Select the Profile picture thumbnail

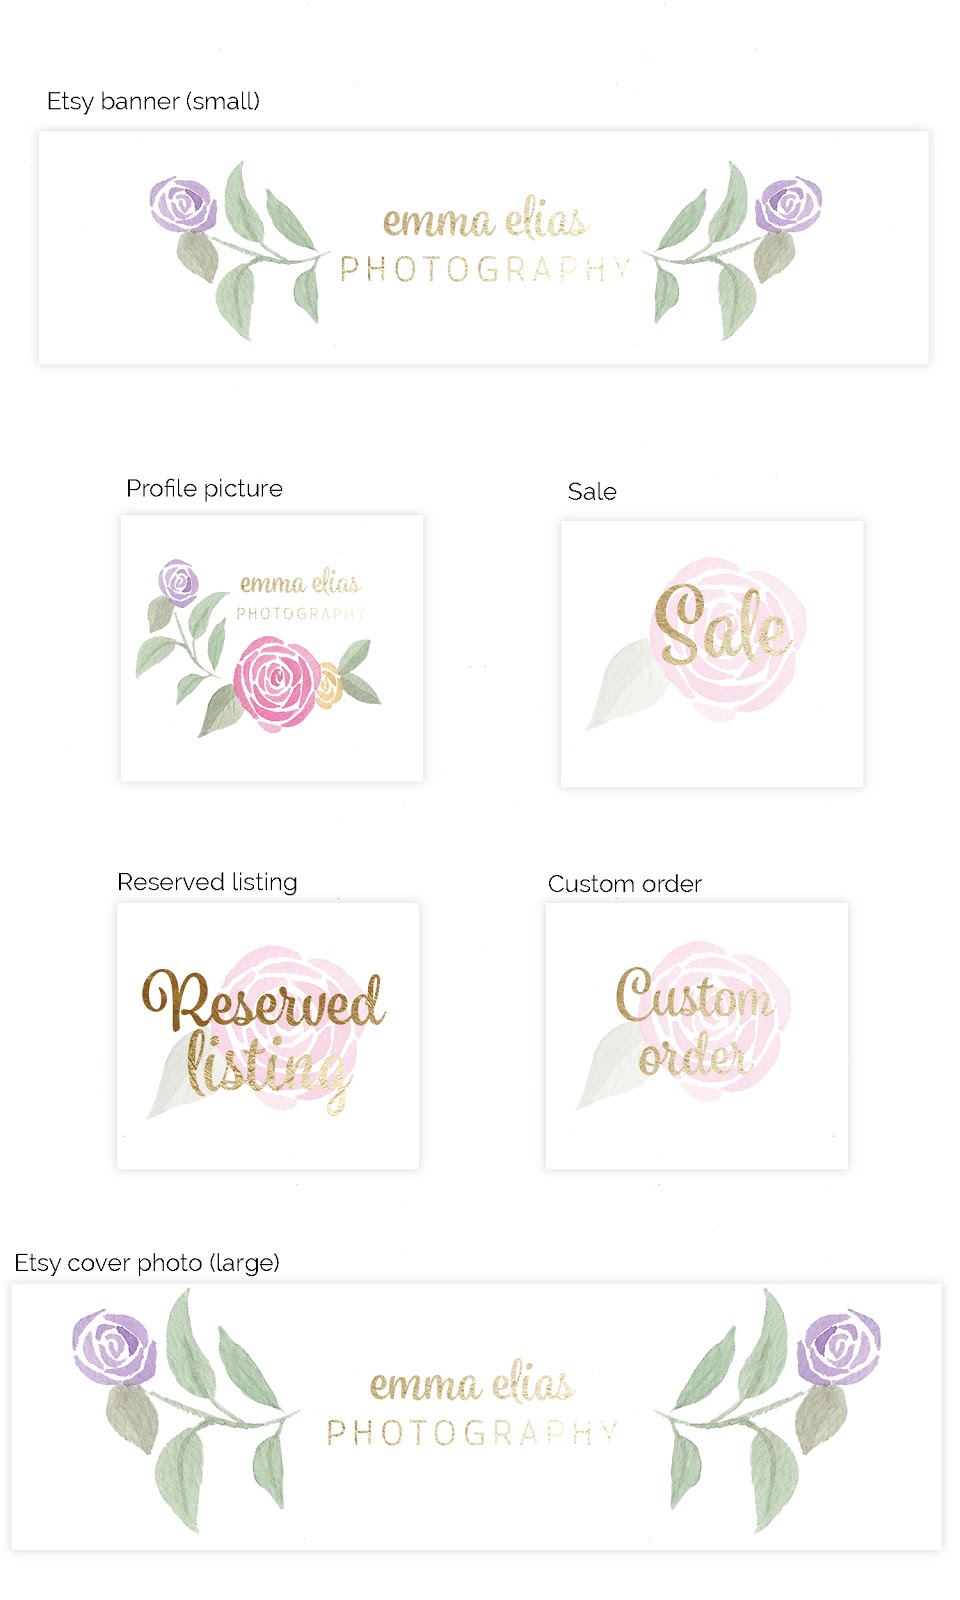[x=272, y=648]
